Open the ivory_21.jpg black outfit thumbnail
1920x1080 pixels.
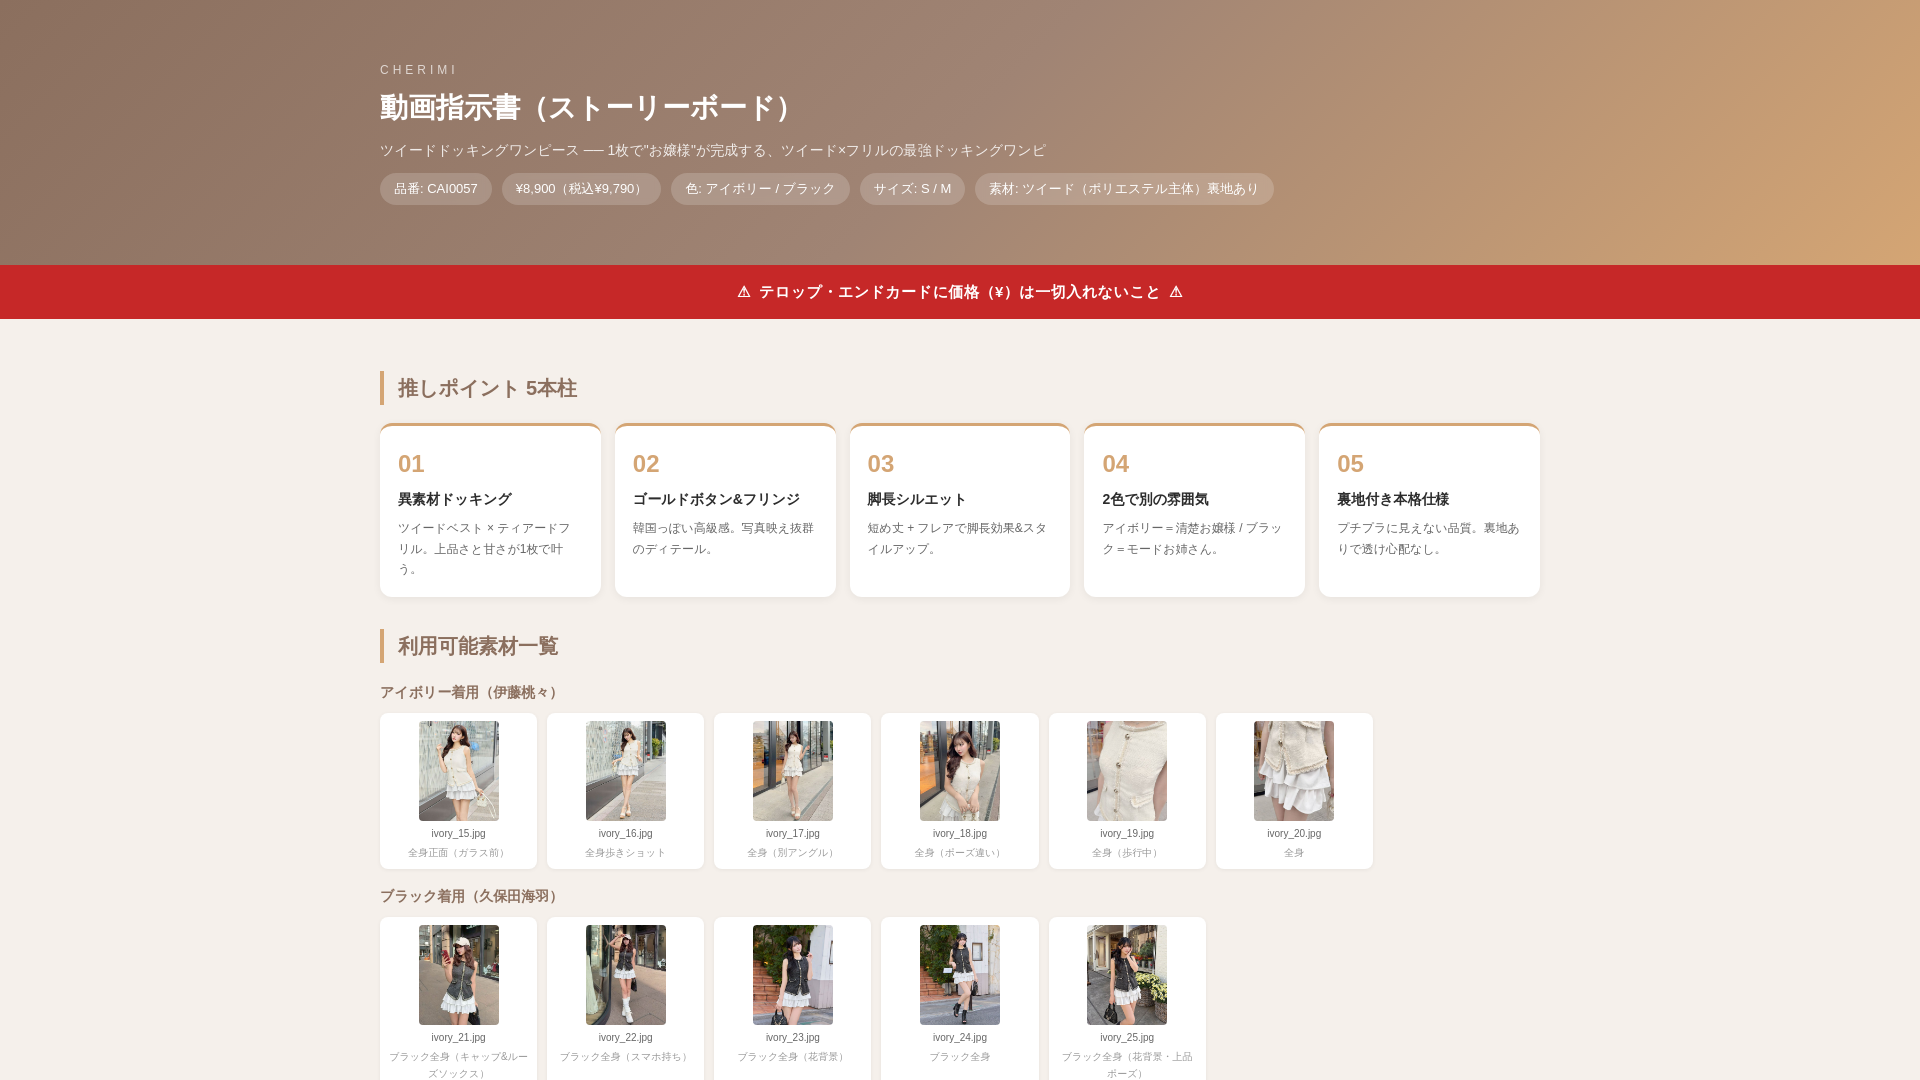(x=458, y=975)
